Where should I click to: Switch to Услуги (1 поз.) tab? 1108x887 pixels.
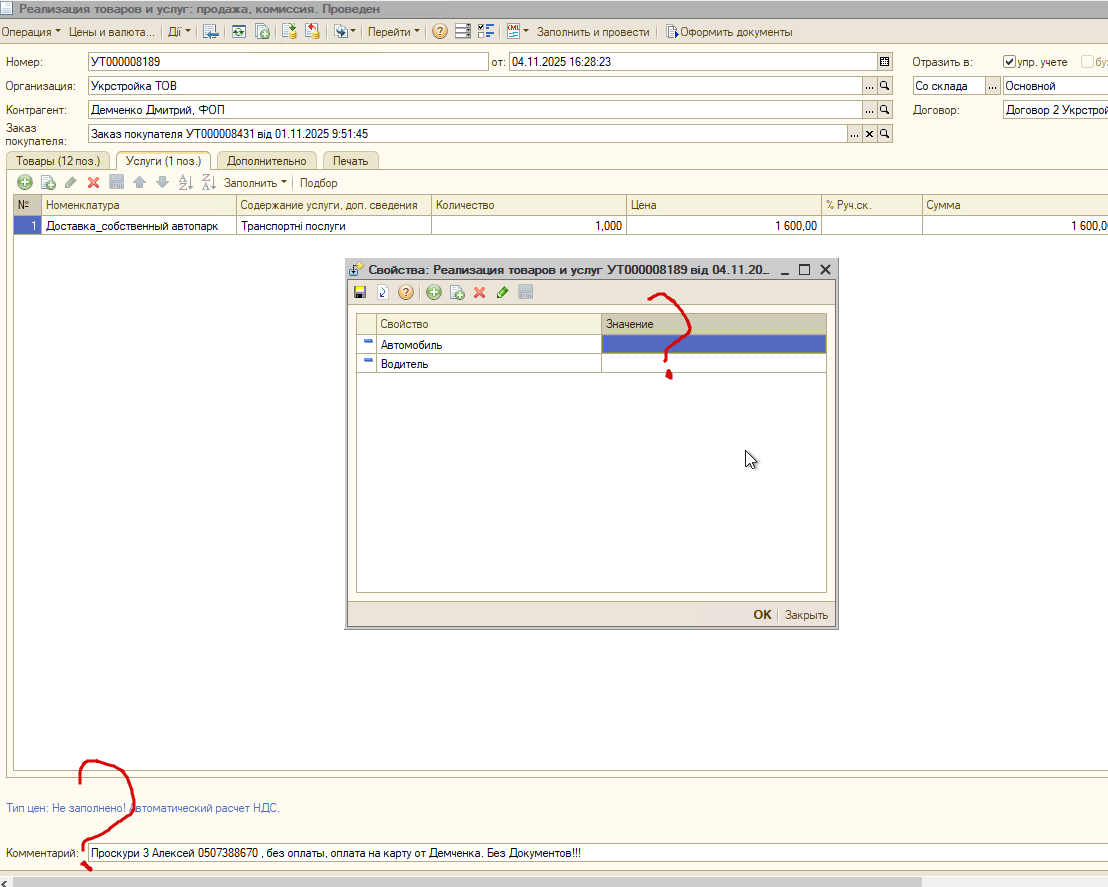[163, 161]
